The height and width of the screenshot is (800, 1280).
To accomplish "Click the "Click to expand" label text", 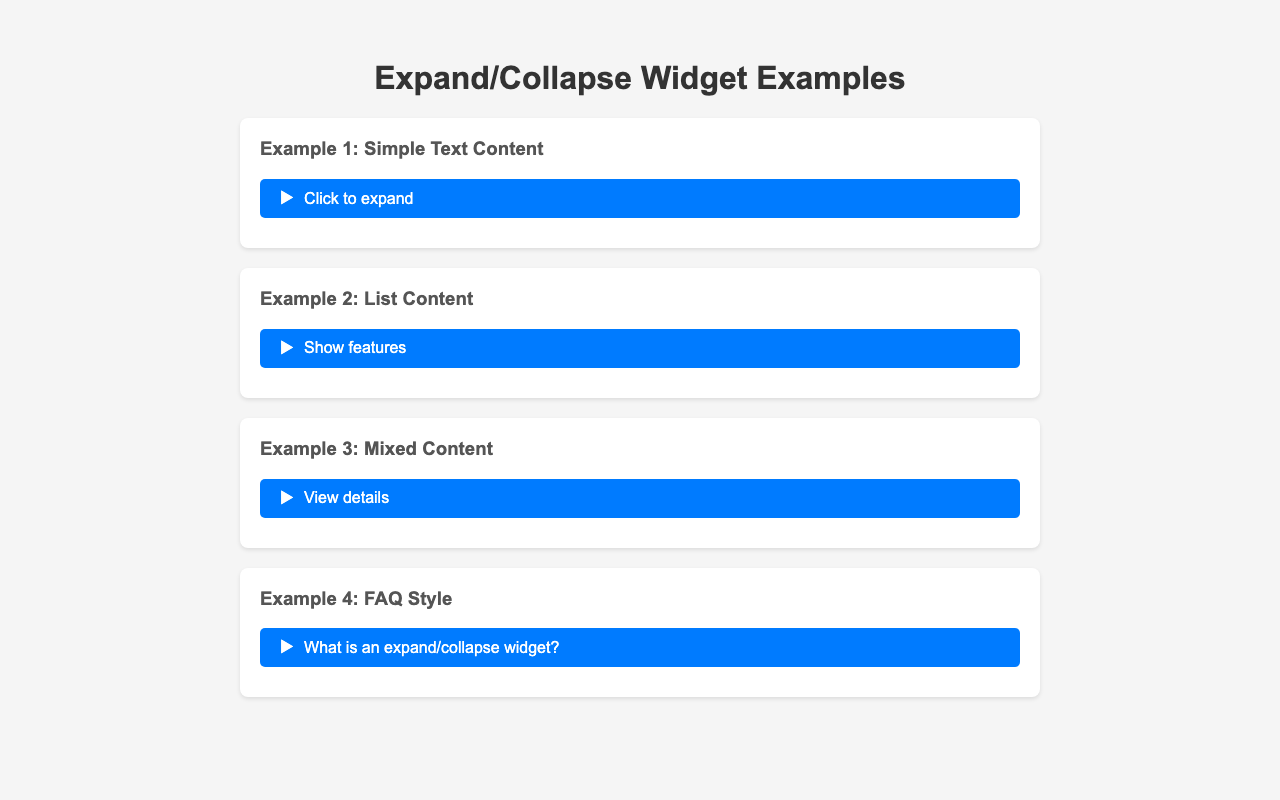I will click(358, 198).
